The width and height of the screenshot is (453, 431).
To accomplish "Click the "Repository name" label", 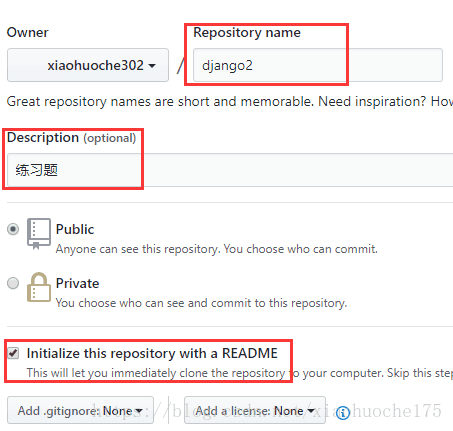I will point(247,33).
